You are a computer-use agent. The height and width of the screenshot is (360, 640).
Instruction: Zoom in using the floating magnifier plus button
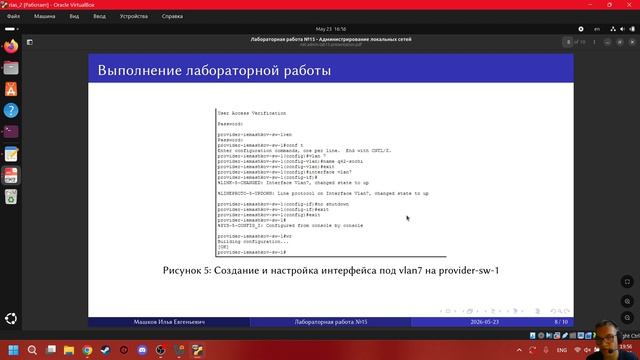(627, 302)
